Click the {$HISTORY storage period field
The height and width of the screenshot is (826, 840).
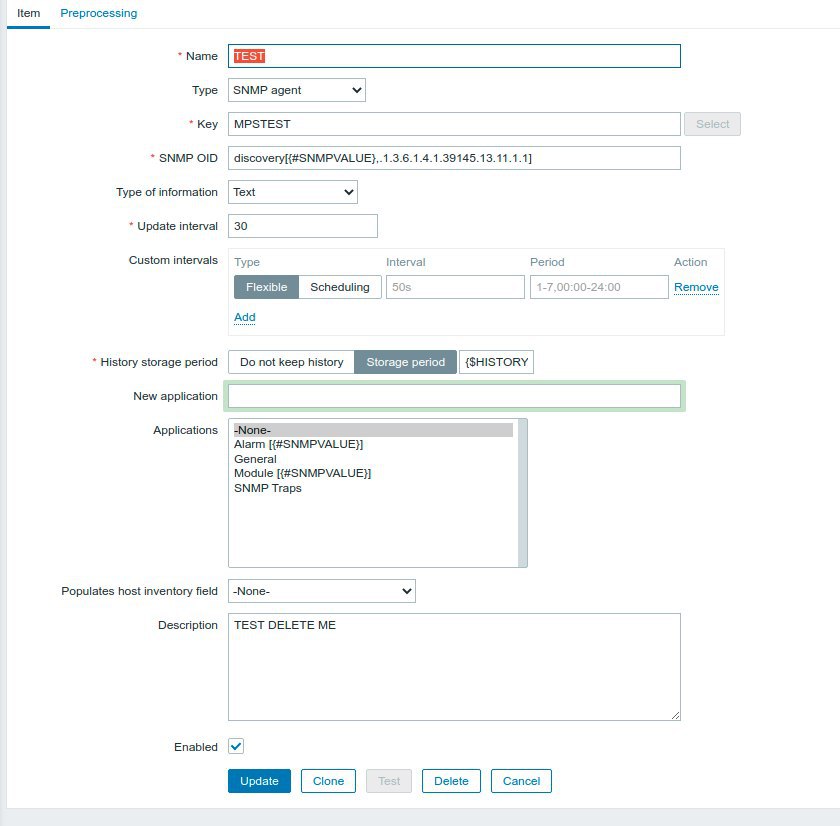[496, 362]
